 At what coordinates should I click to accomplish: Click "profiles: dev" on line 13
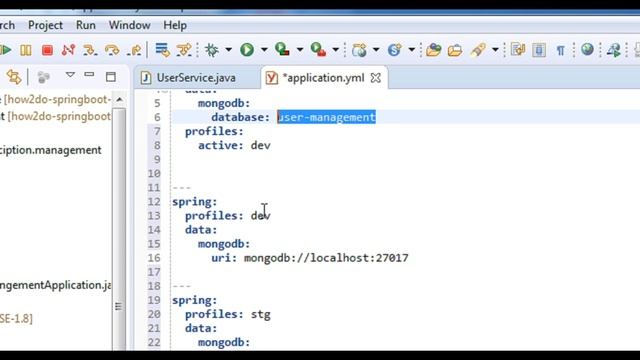228,216
